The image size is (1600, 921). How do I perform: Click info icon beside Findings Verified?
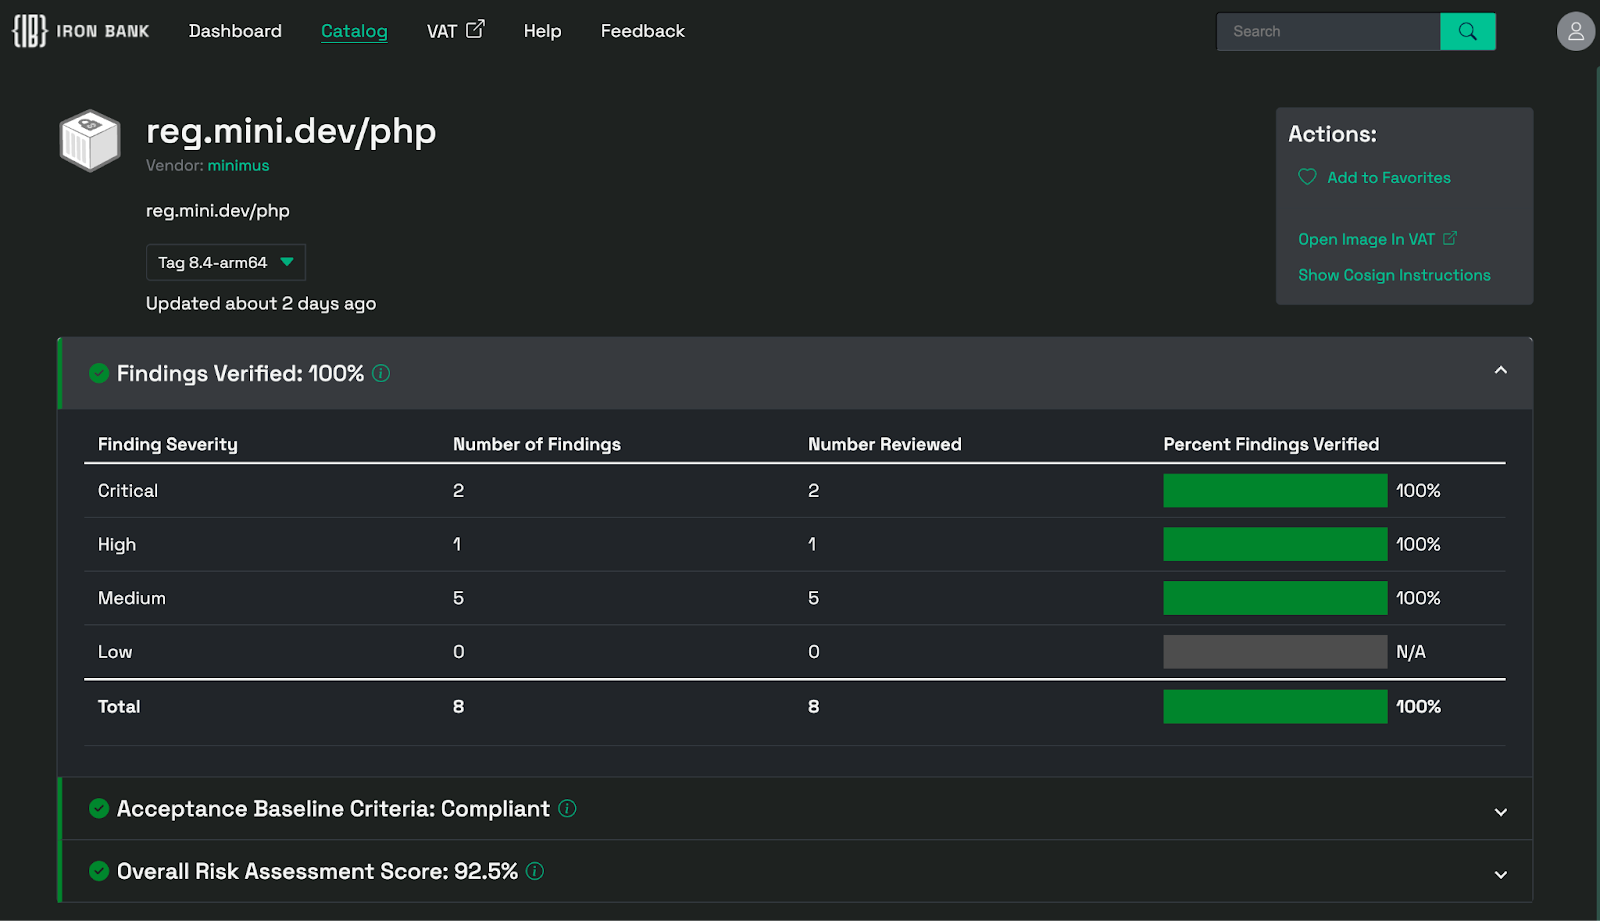tap(381, 373)
